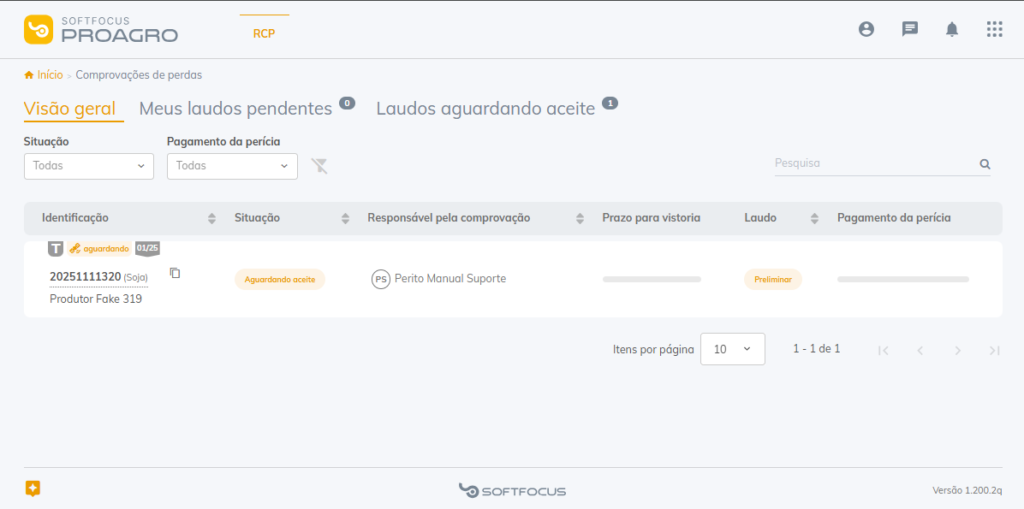Image resolution: width=1024 pixels, height=509 pixels.
Task: Switch to Meus laudos pendentes tab
Action: 235,108
